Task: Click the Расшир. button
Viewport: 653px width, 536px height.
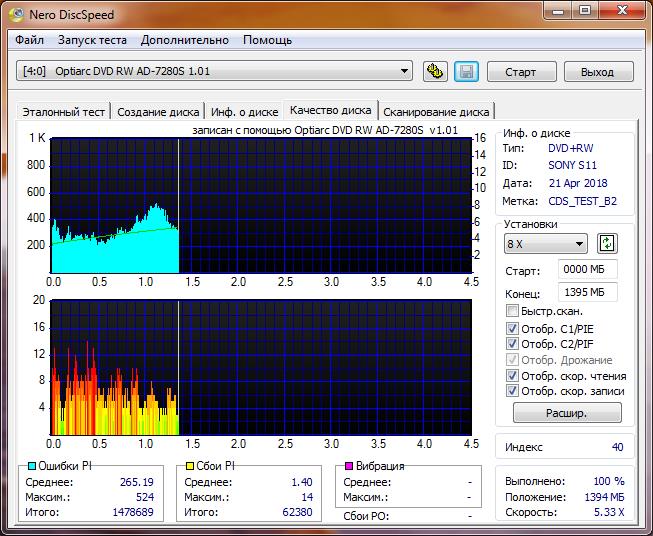Action: coord(566,413)
